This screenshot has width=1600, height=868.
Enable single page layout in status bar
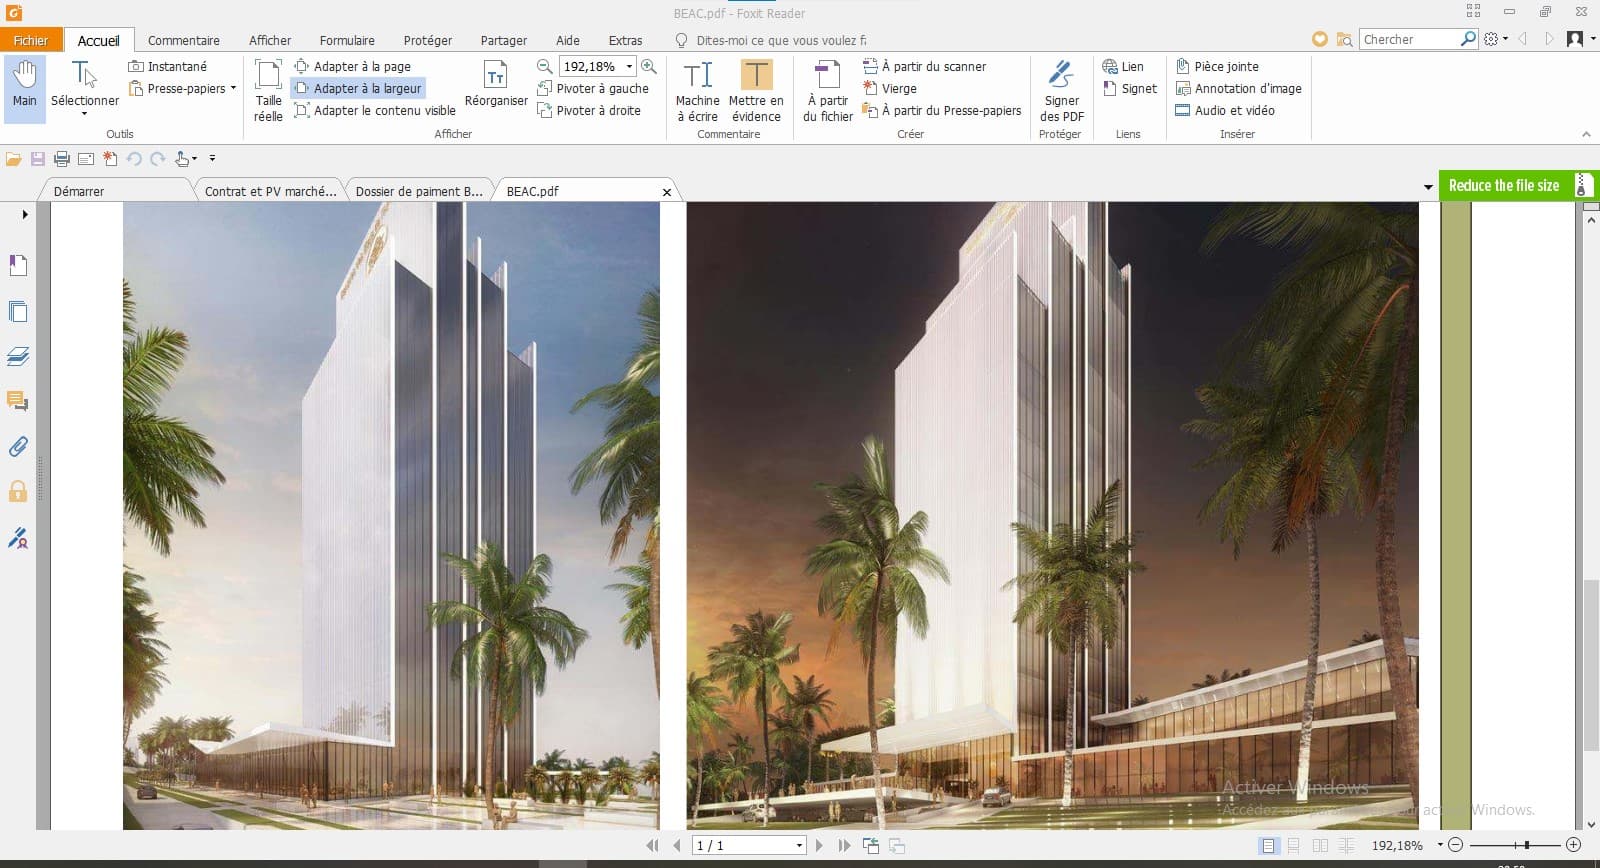tap(1268, 846)
